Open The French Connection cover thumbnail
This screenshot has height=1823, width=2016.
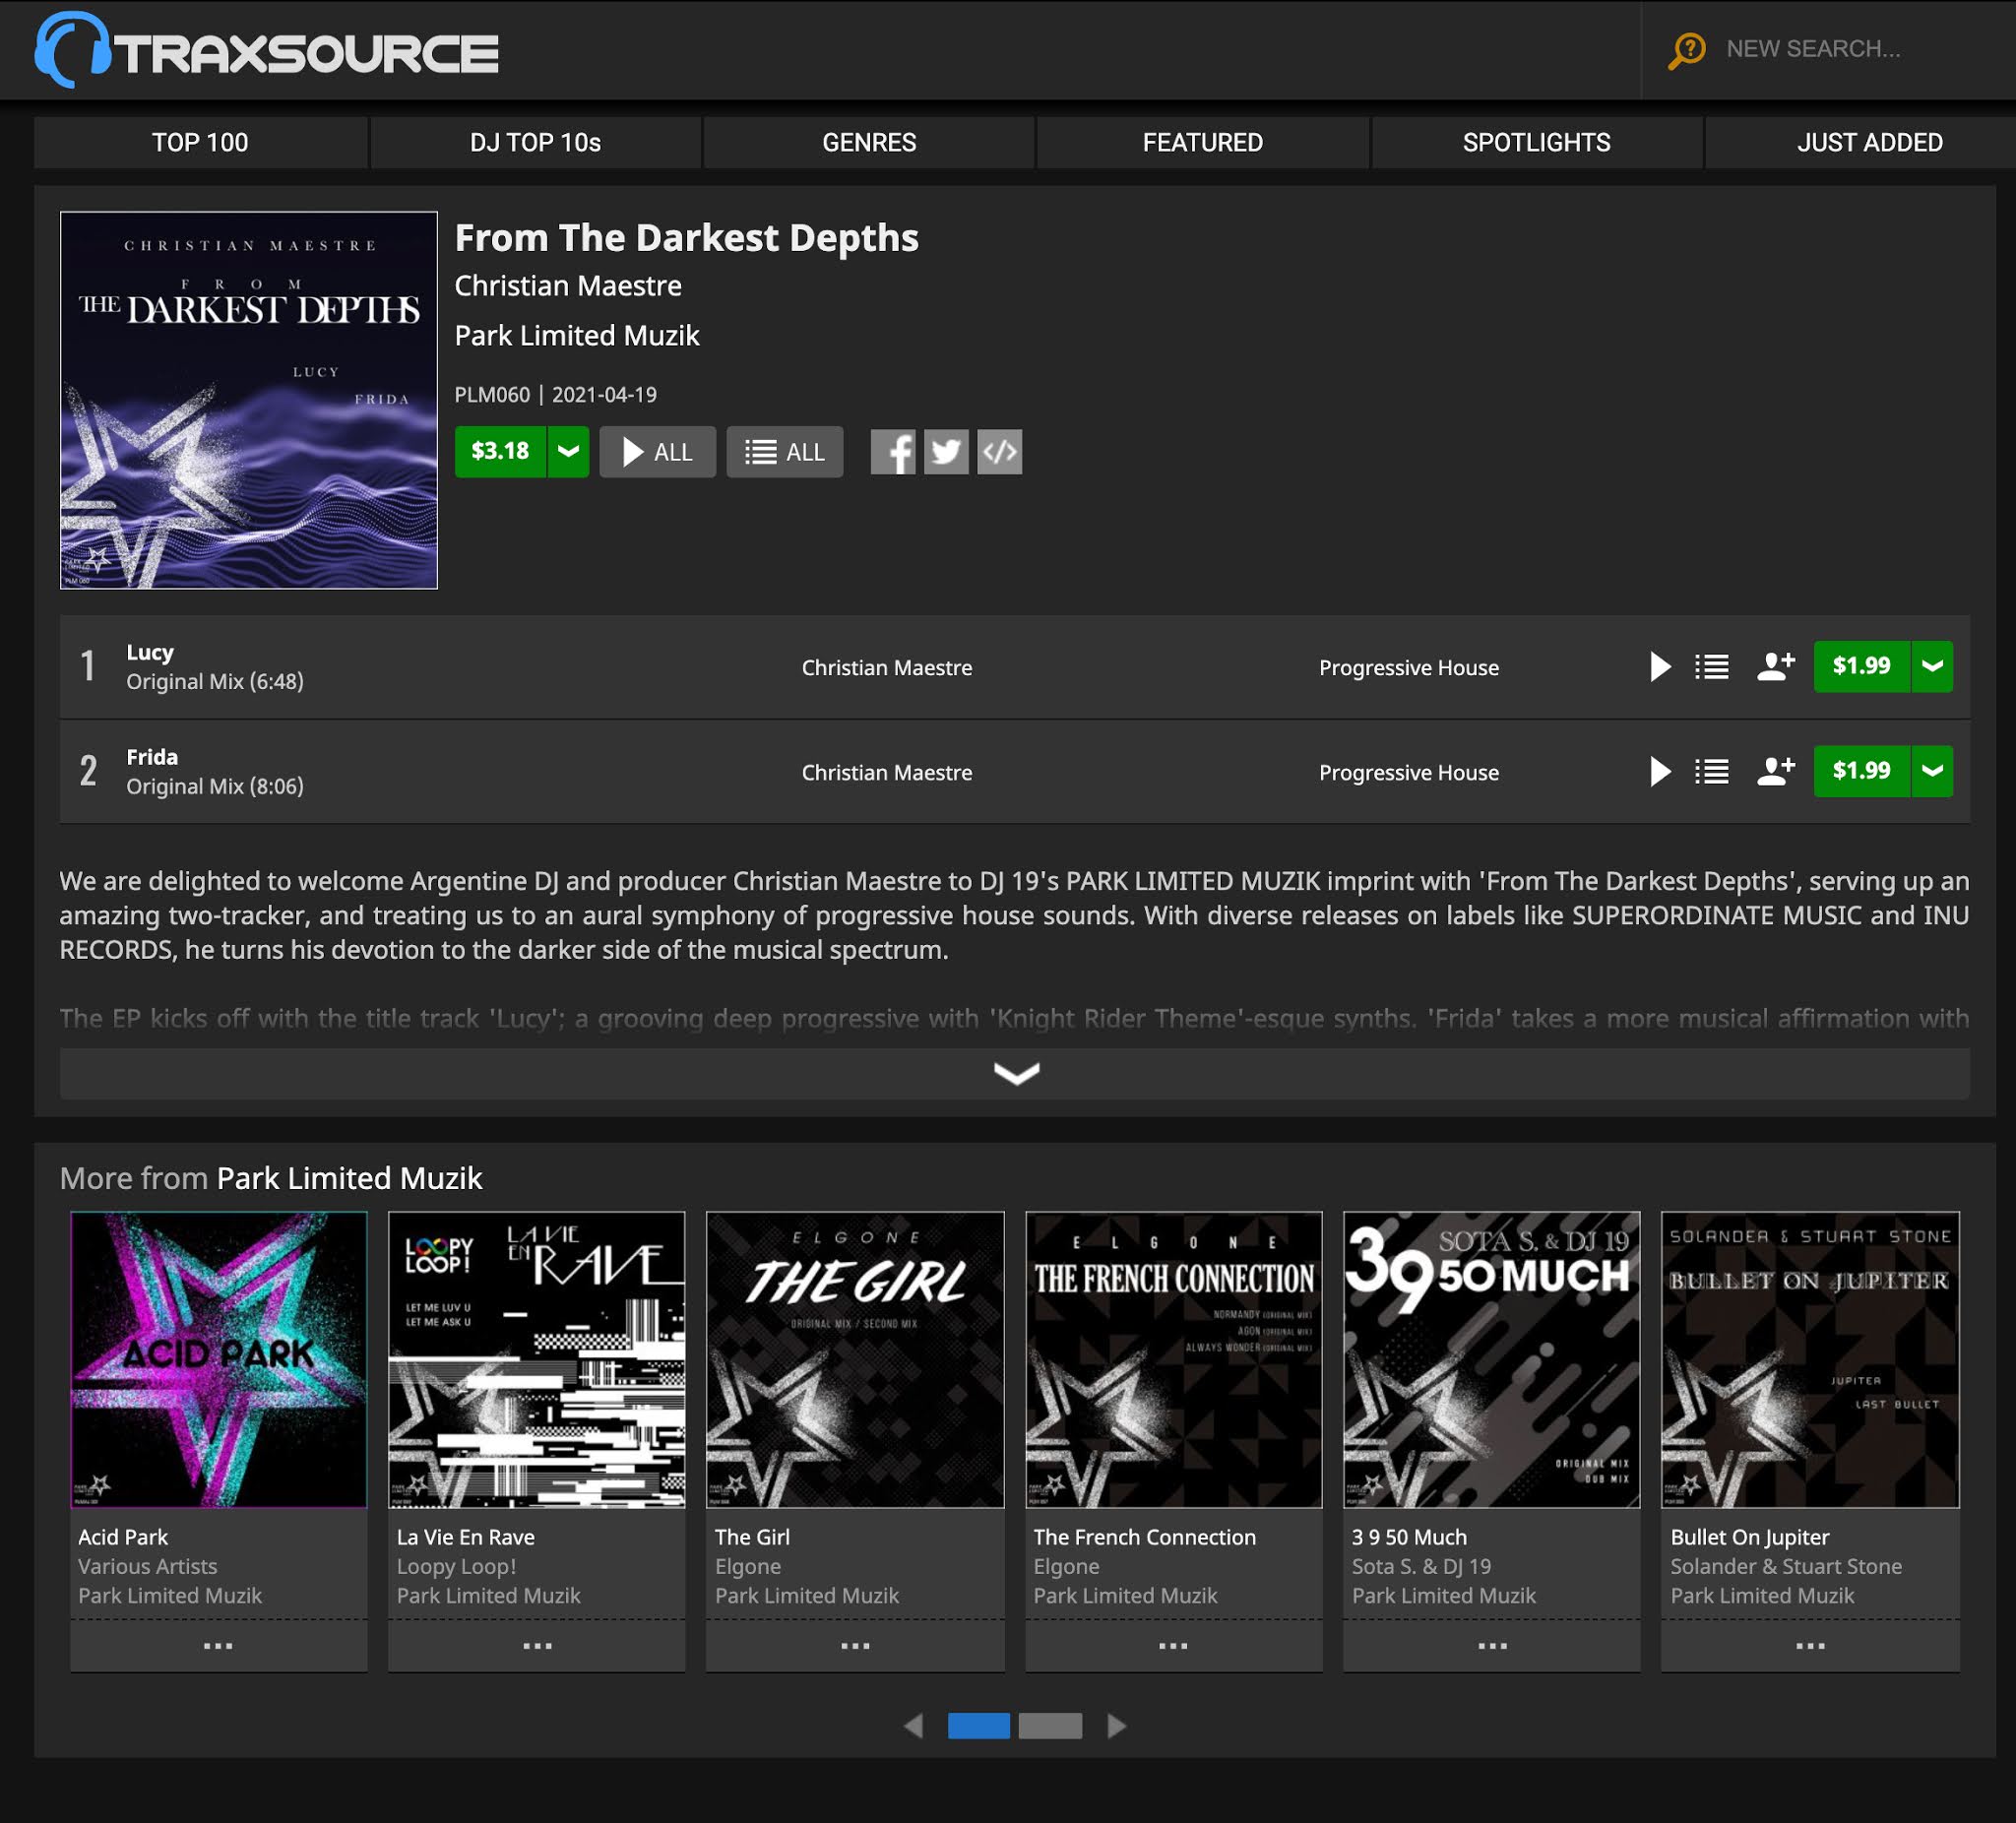(x=1174, y=1360)
